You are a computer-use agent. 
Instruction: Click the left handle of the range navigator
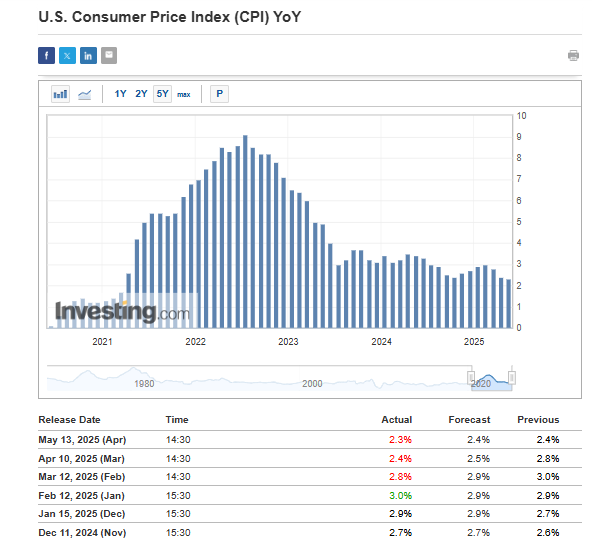471,377
